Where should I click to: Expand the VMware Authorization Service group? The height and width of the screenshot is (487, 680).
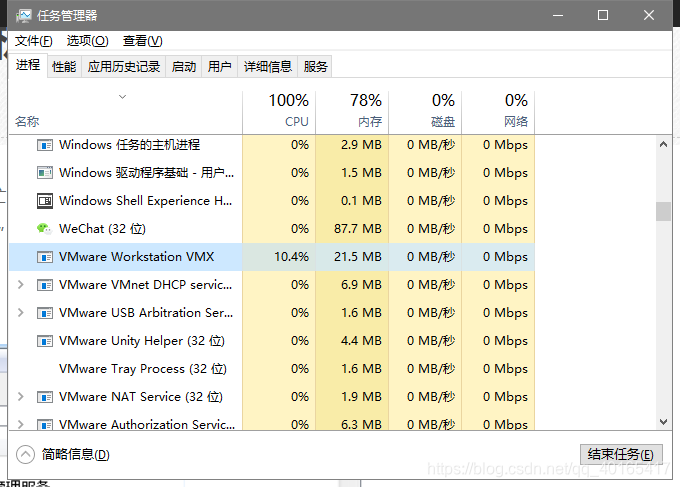coord(20,424)
